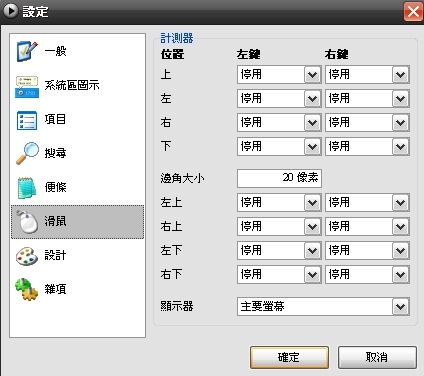Open left-button dropdown for 左 position
424x376 pixels.
279,98
